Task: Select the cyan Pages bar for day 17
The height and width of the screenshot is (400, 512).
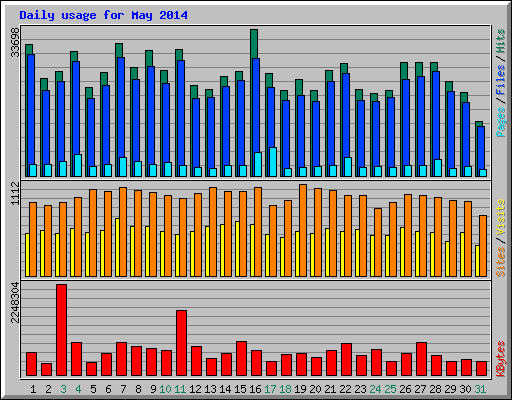Action: 273,162
